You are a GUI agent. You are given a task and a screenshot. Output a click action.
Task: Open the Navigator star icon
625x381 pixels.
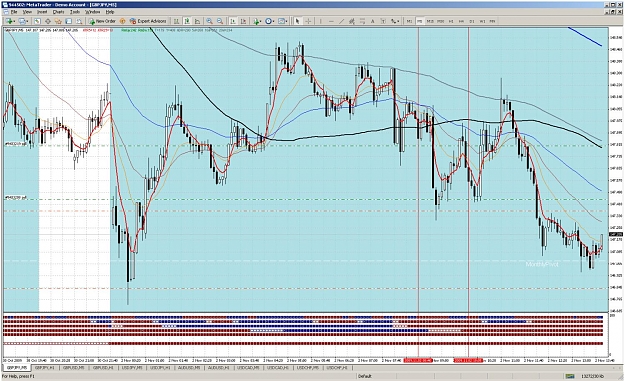(x=58, y=21)
